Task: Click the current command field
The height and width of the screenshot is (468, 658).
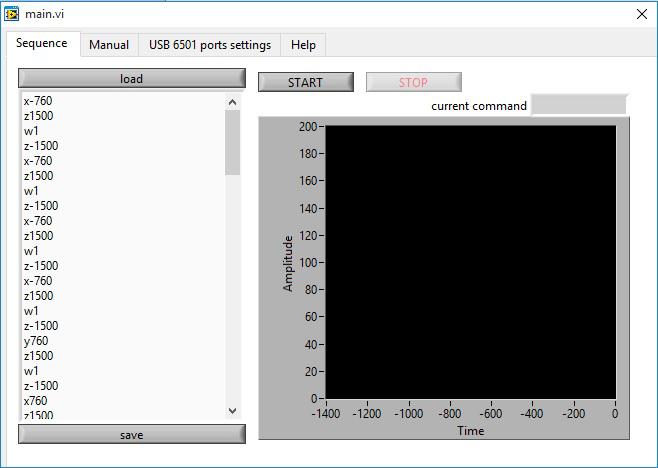Action: tap(579, 105)
